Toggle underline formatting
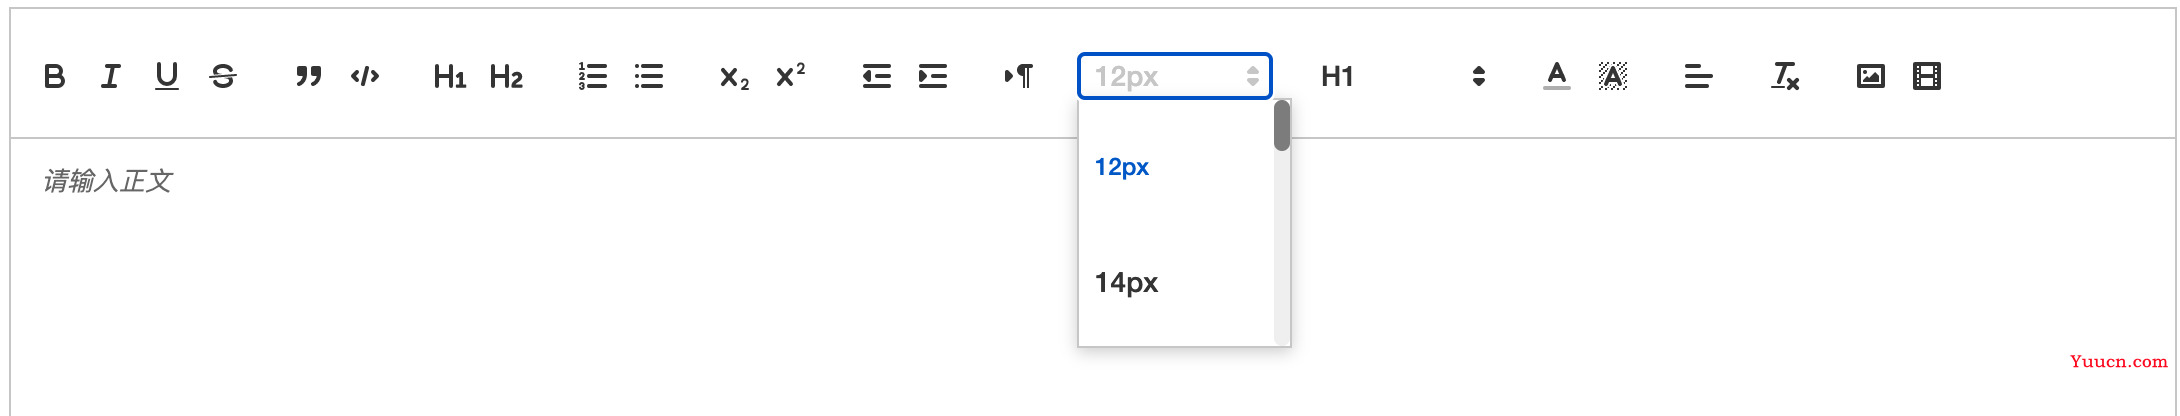Image resolution: width=2180 pixels, height=416 pixels. tap(167, 76)
